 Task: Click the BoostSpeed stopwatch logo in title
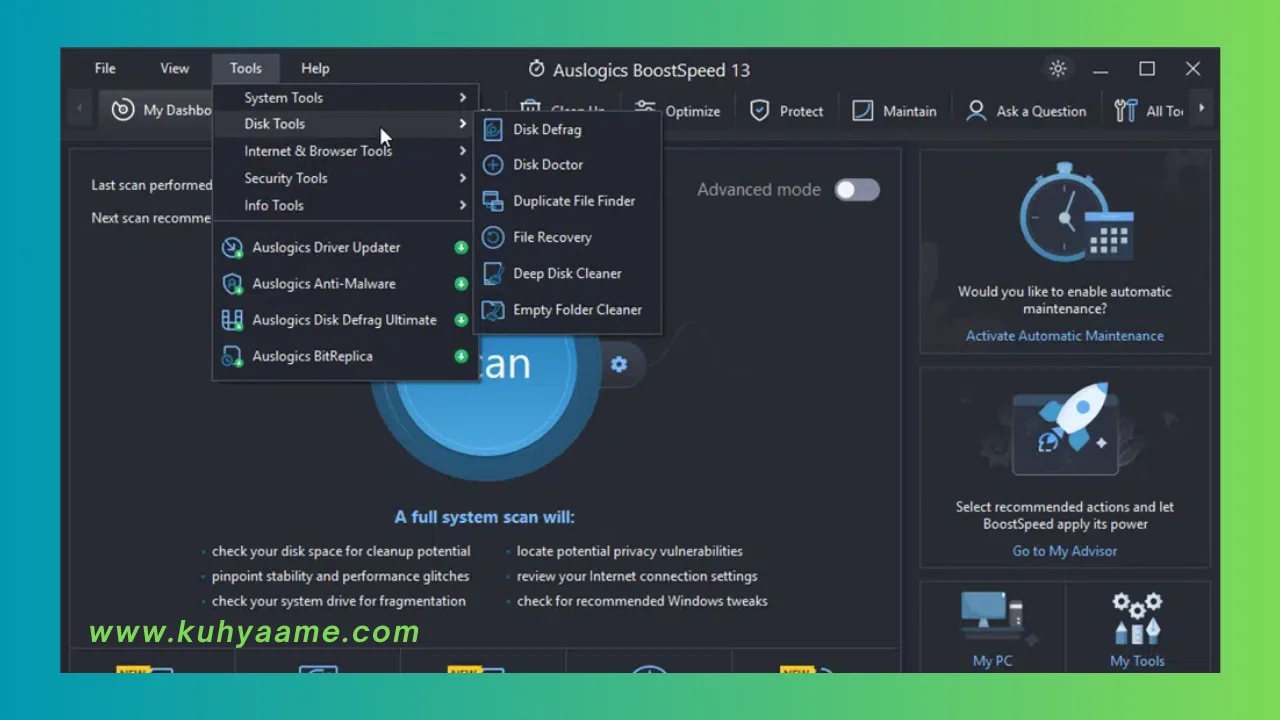tap(537, 69)
